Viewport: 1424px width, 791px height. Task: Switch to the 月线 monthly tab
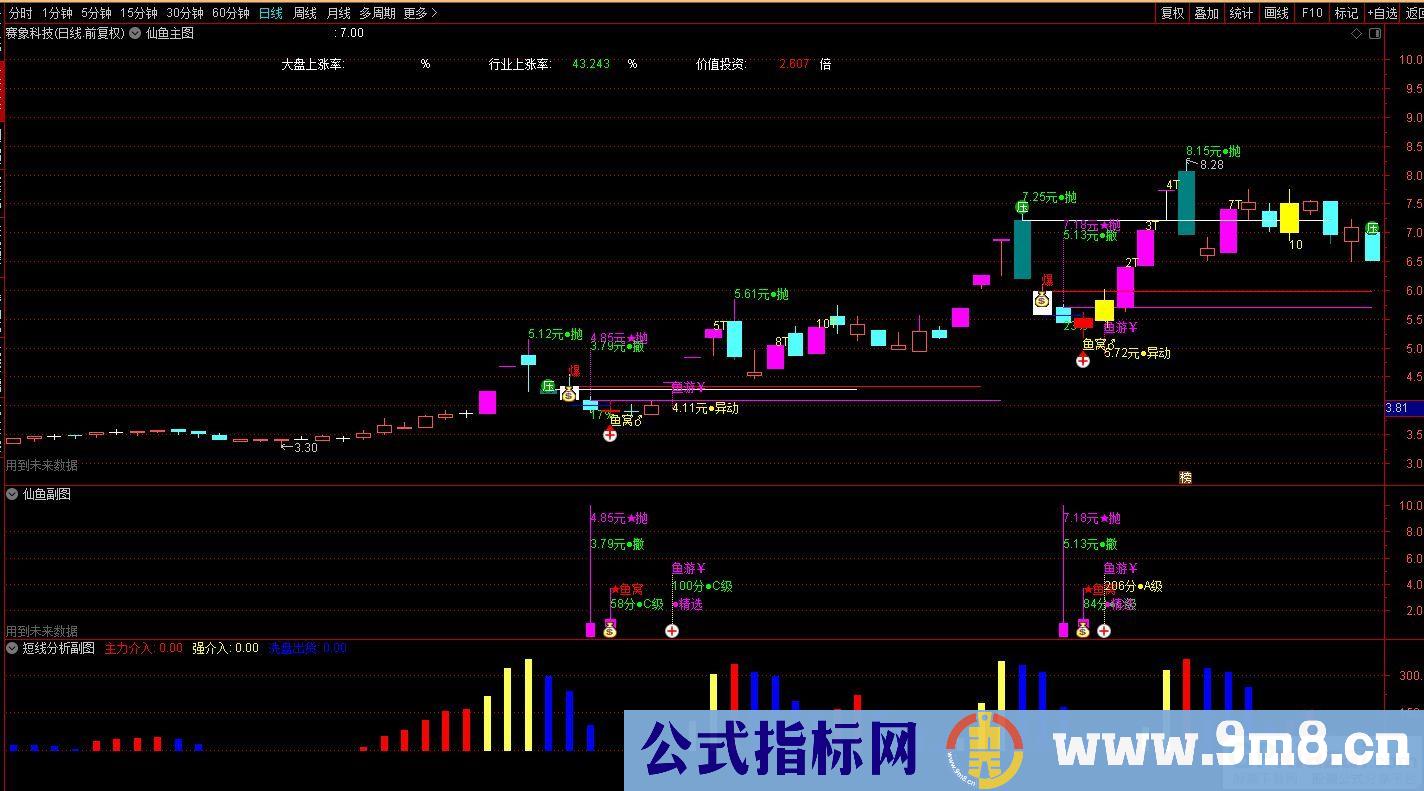pos(339,13)
